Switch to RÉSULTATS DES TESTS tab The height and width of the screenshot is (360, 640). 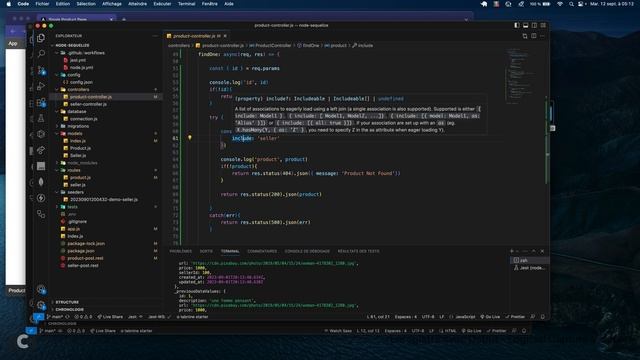click(x=358, y=251)
